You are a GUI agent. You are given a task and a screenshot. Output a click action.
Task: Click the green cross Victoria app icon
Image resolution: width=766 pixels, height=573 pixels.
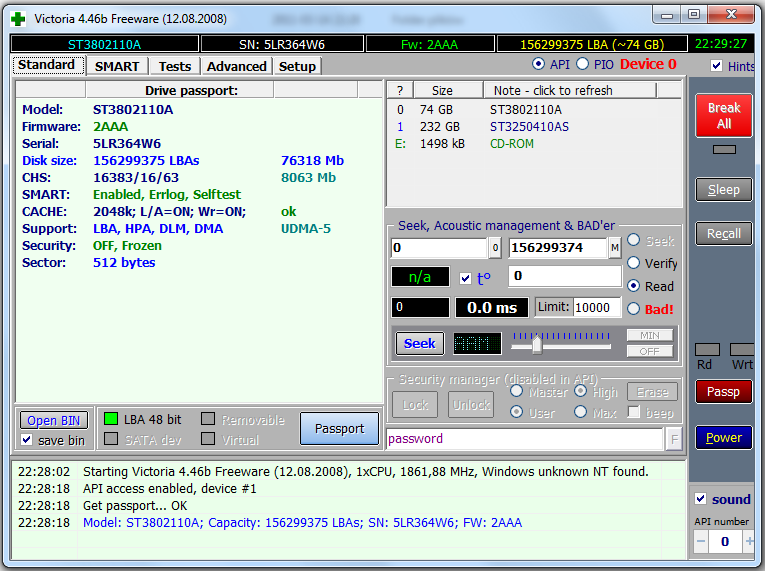click(x=18, y=19)
